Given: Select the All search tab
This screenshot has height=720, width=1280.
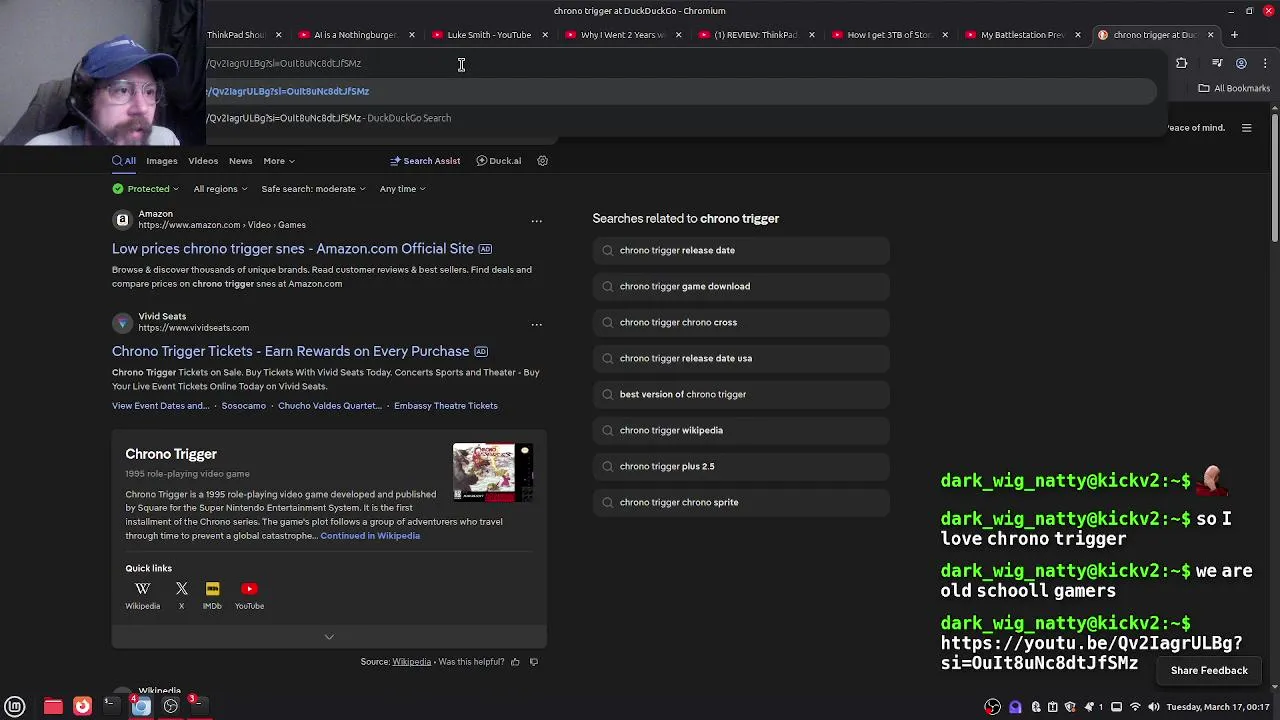Looking at the screenshot, I should tap(124, 161).
